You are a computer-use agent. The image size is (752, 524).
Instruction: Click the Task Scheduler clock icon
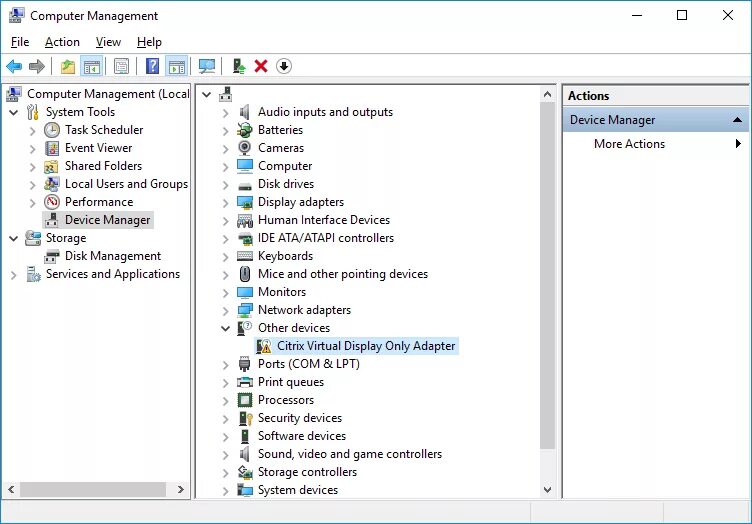click(x=52, y=130)
